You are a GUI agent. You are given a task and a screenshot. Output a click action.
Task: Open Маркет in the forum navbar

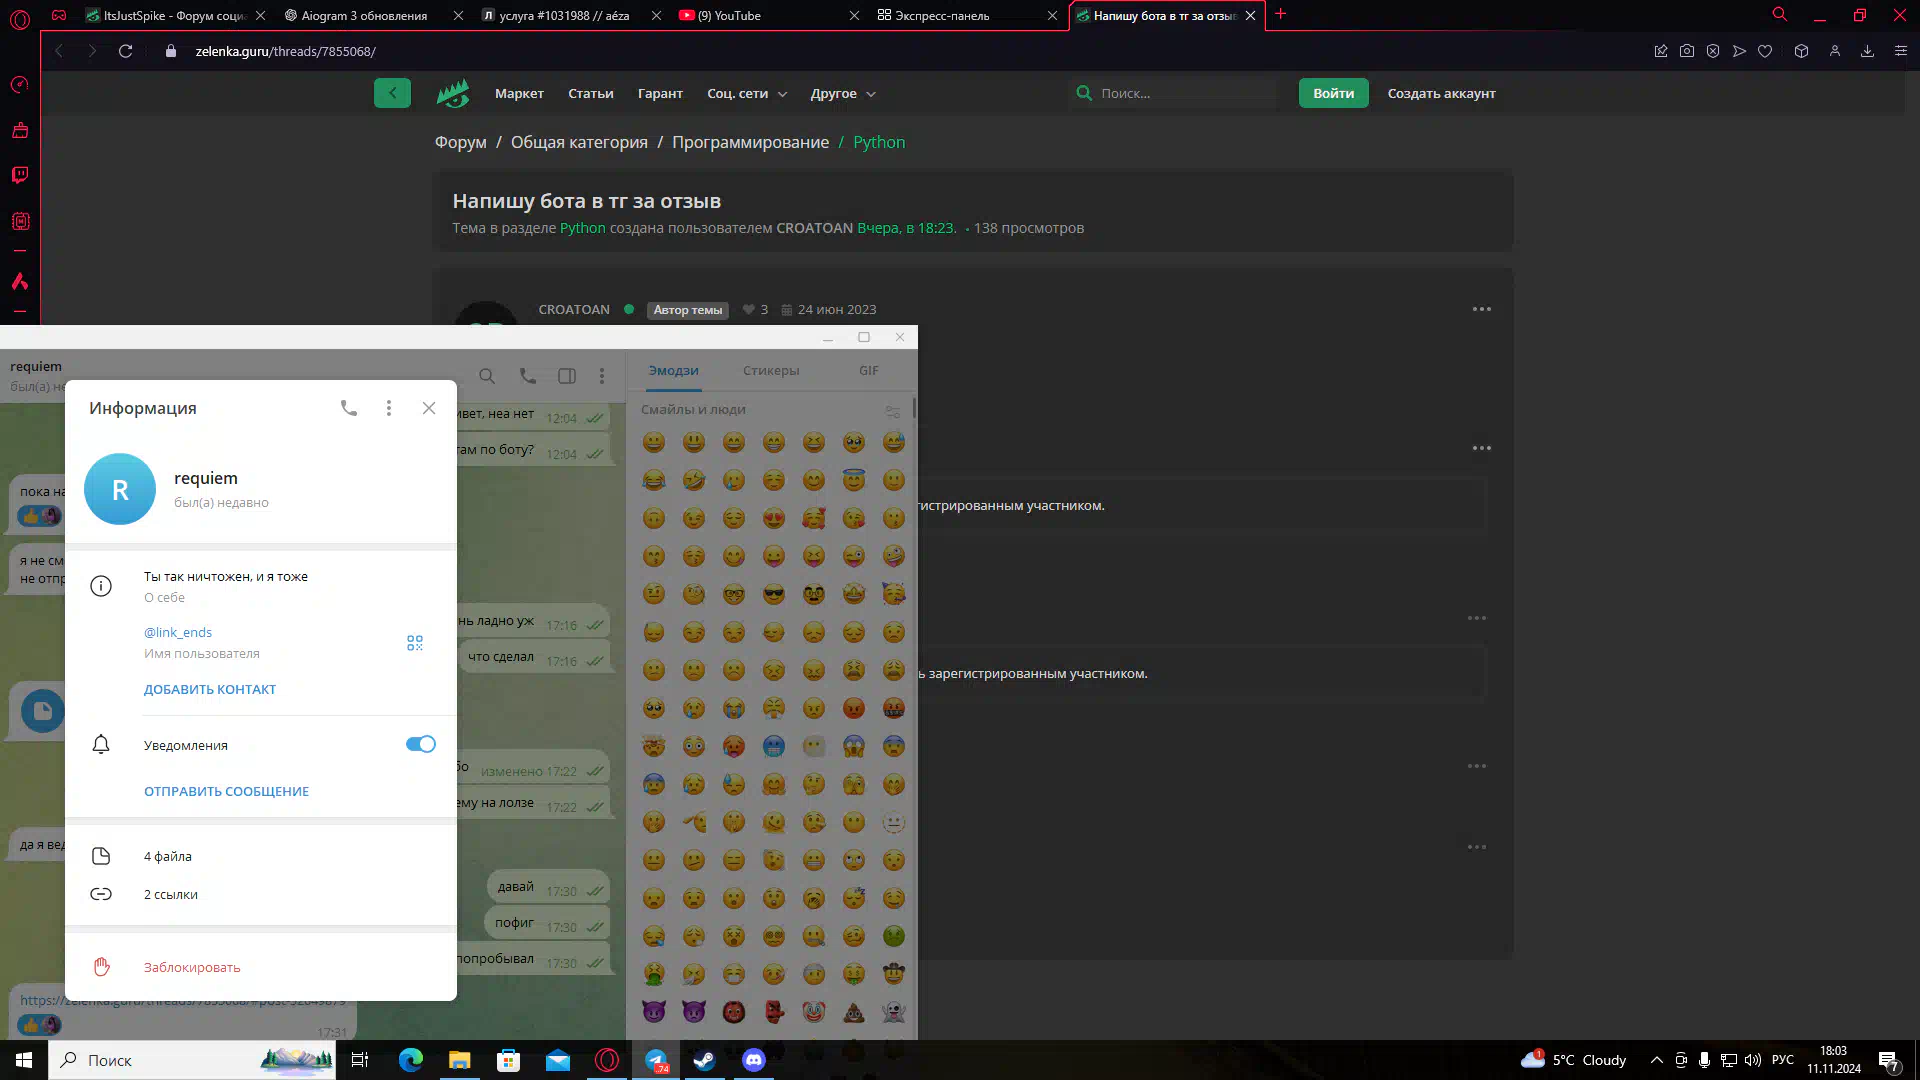(519, 93)
